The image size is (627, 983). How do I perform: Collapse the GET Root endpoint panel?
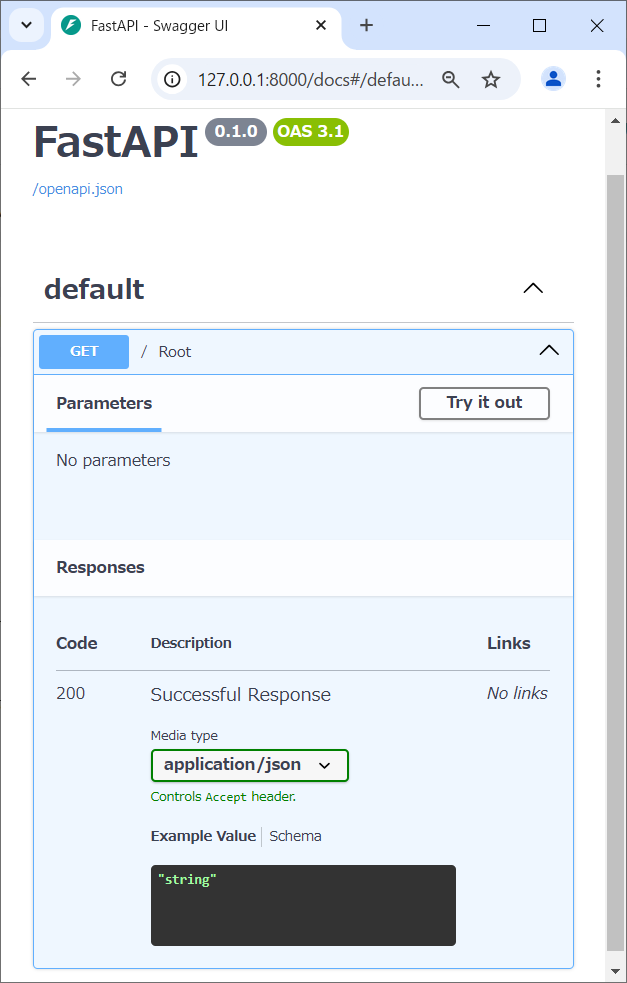point(548,351)
